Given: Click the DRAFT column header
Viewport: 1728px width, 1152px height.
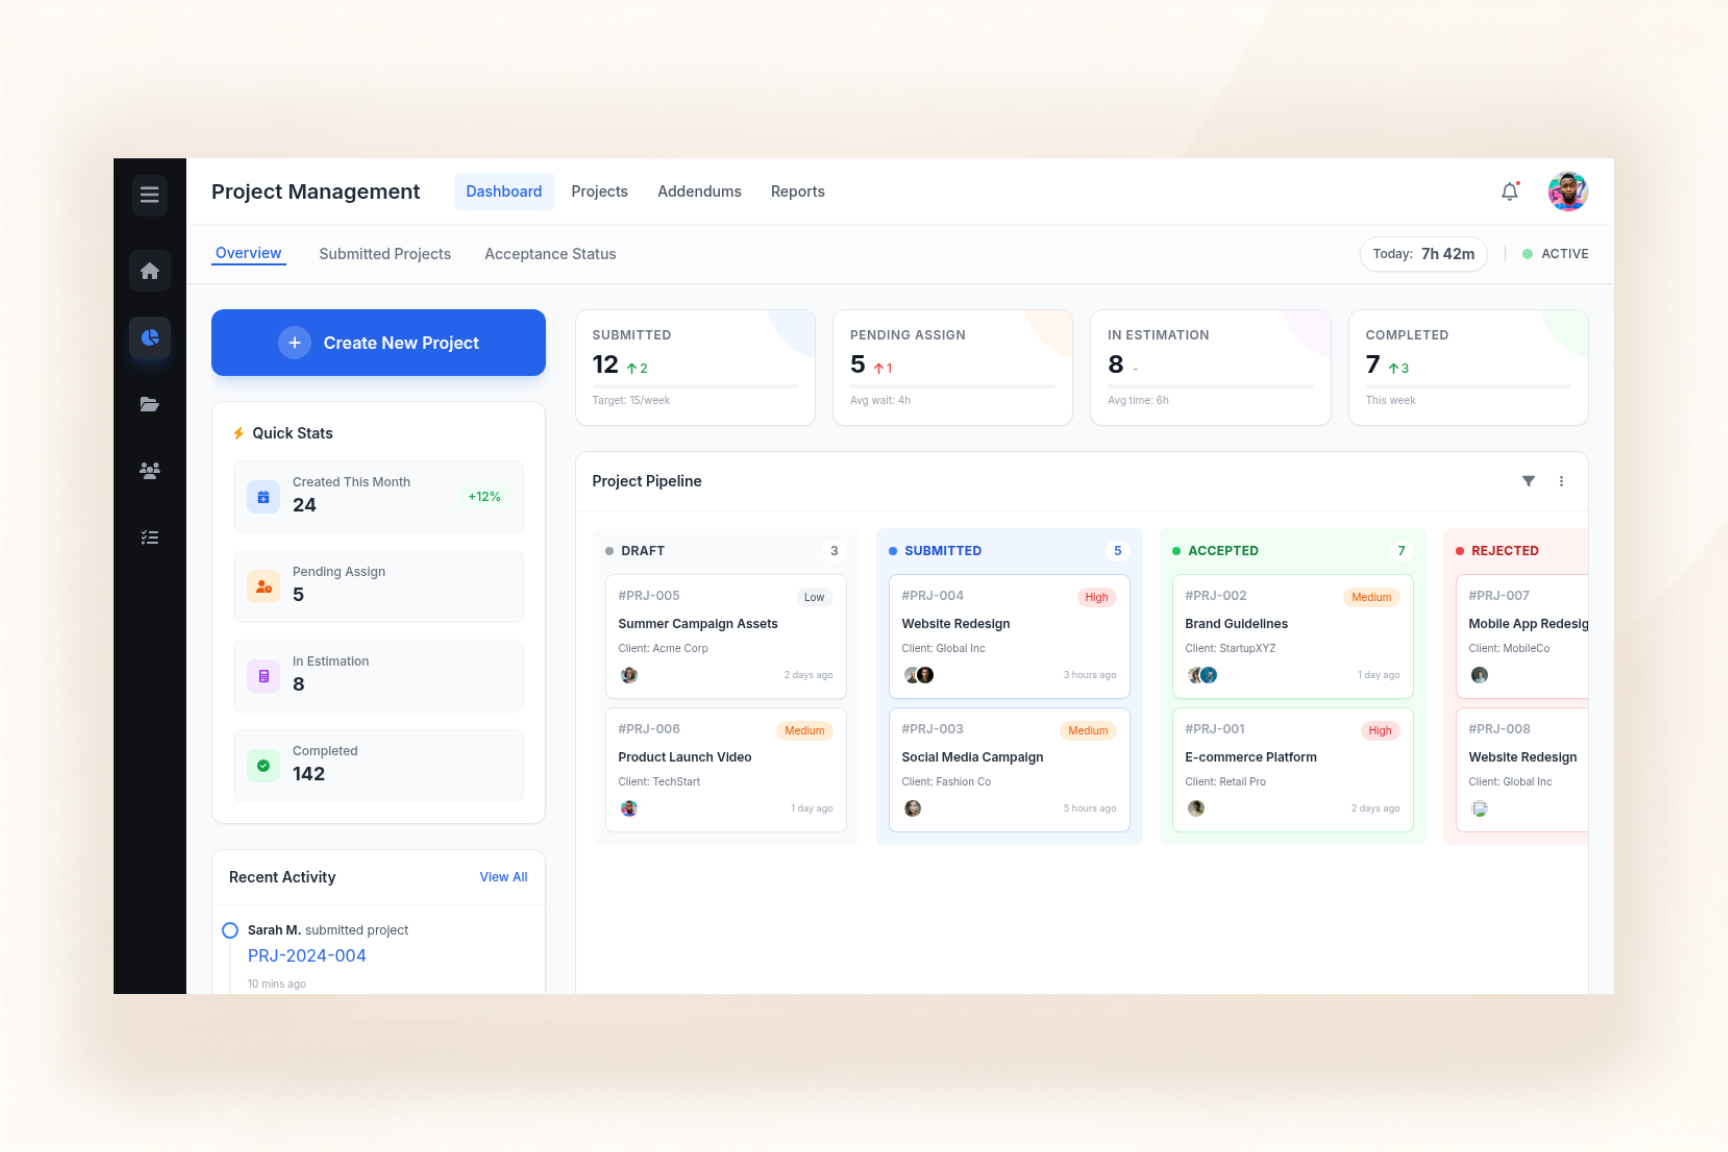Looking at the screenshot, I should click(726, 551).
